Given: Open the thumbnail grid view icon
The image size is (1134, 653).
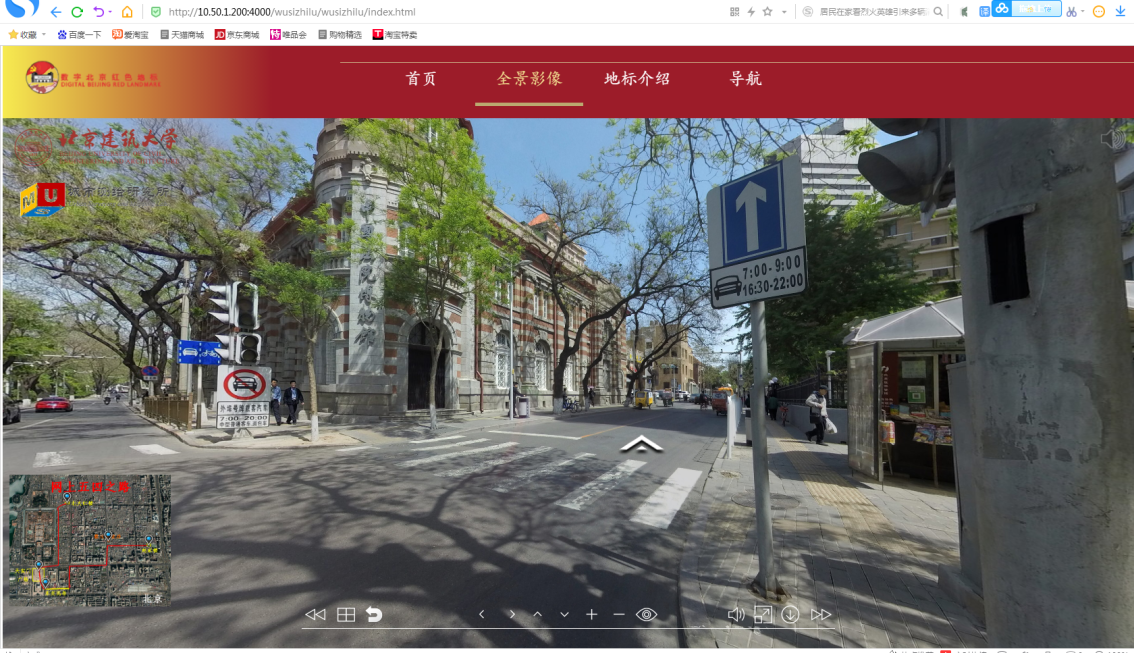Looking at the screenshot, I should click(345, 614).
